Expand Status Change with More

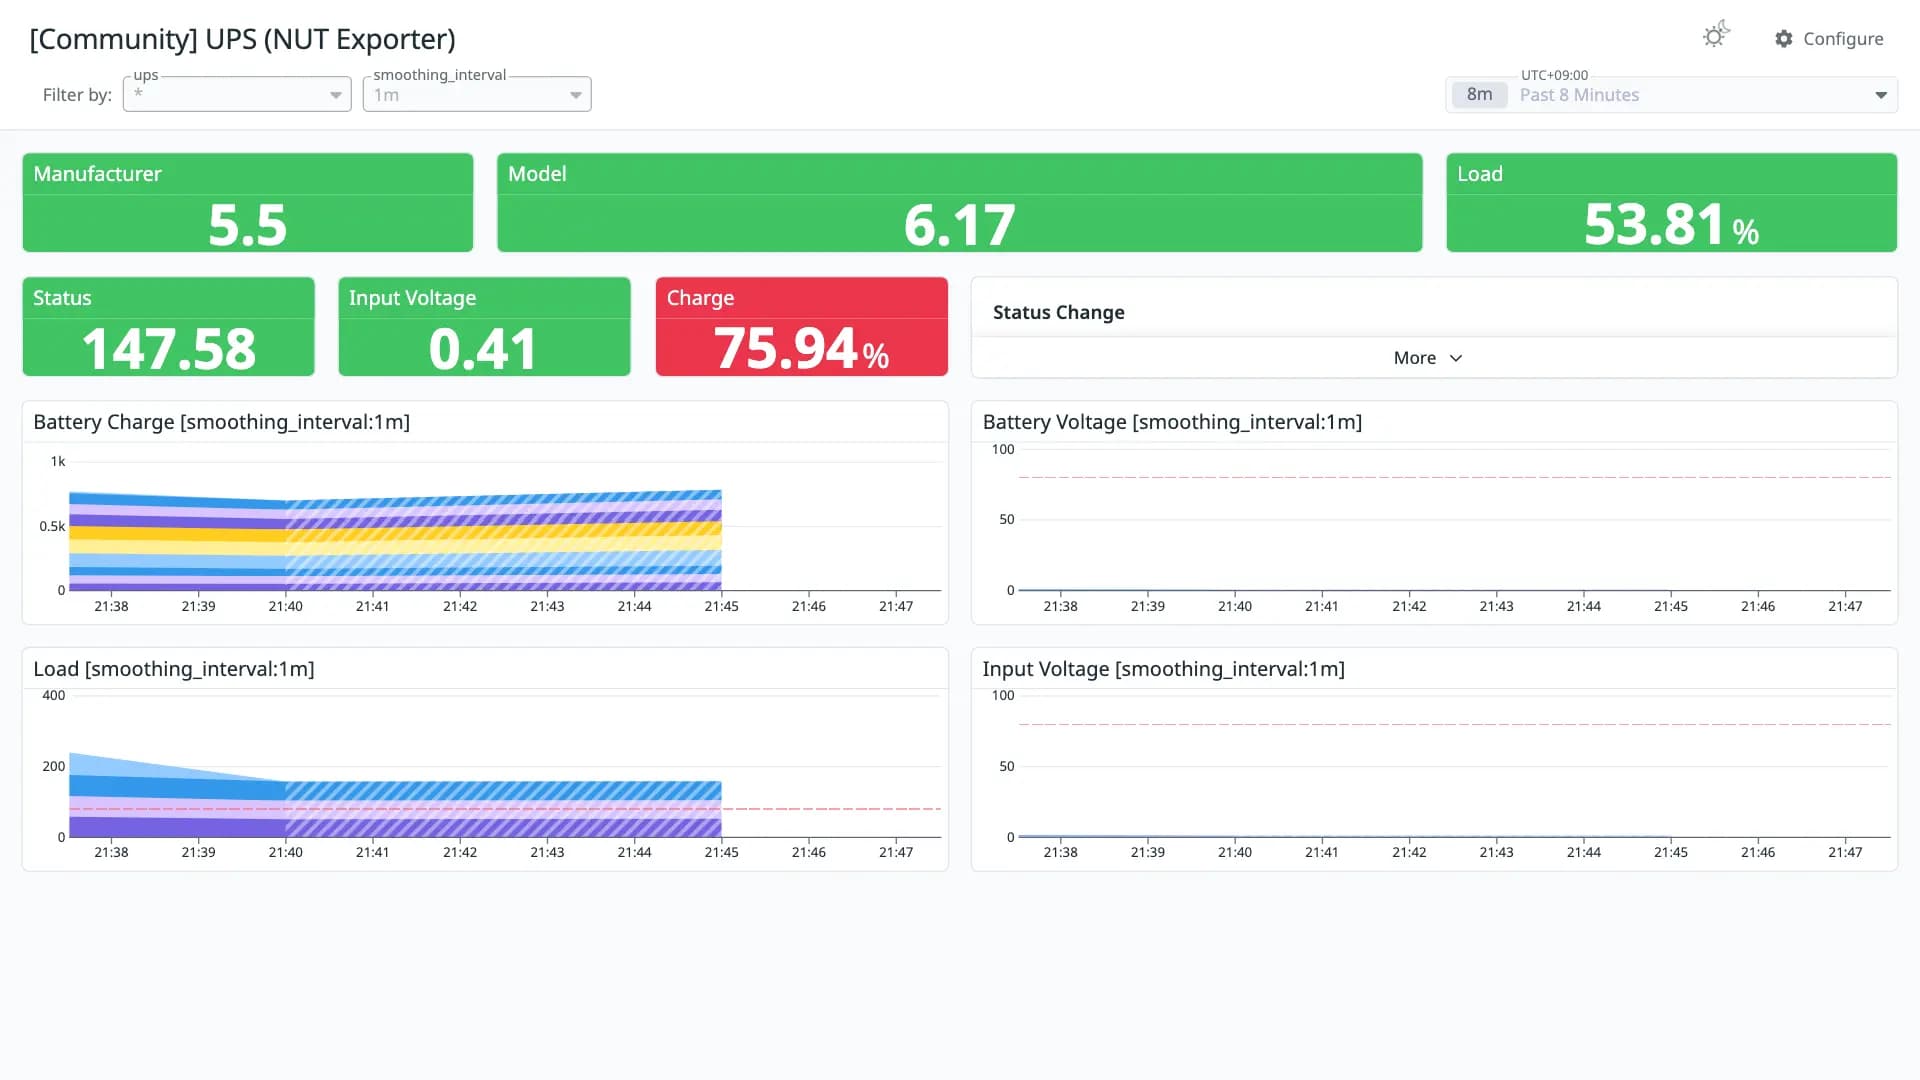click(1428, 358)
